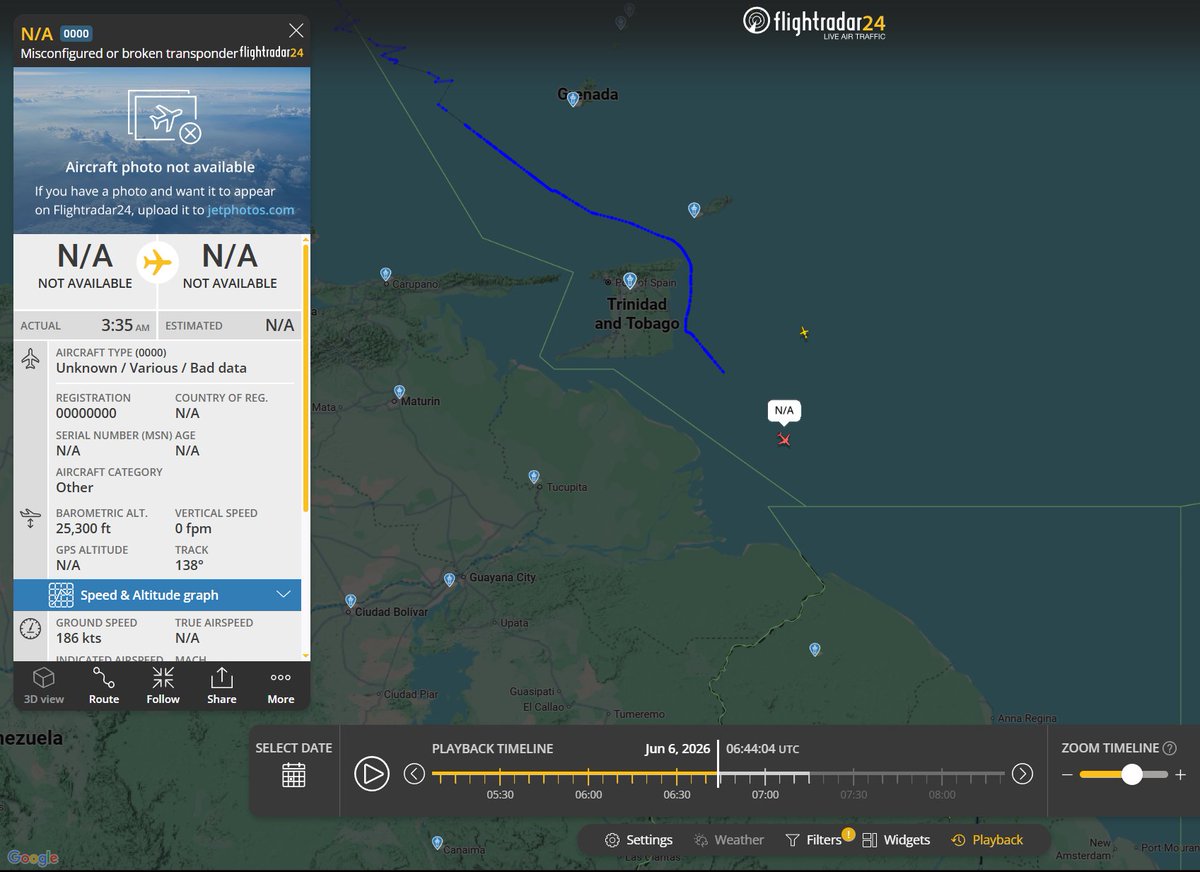Screen dimensions: 1200x872
Task: Click the Tobago airport marker
Action: (x=694, y=210)
